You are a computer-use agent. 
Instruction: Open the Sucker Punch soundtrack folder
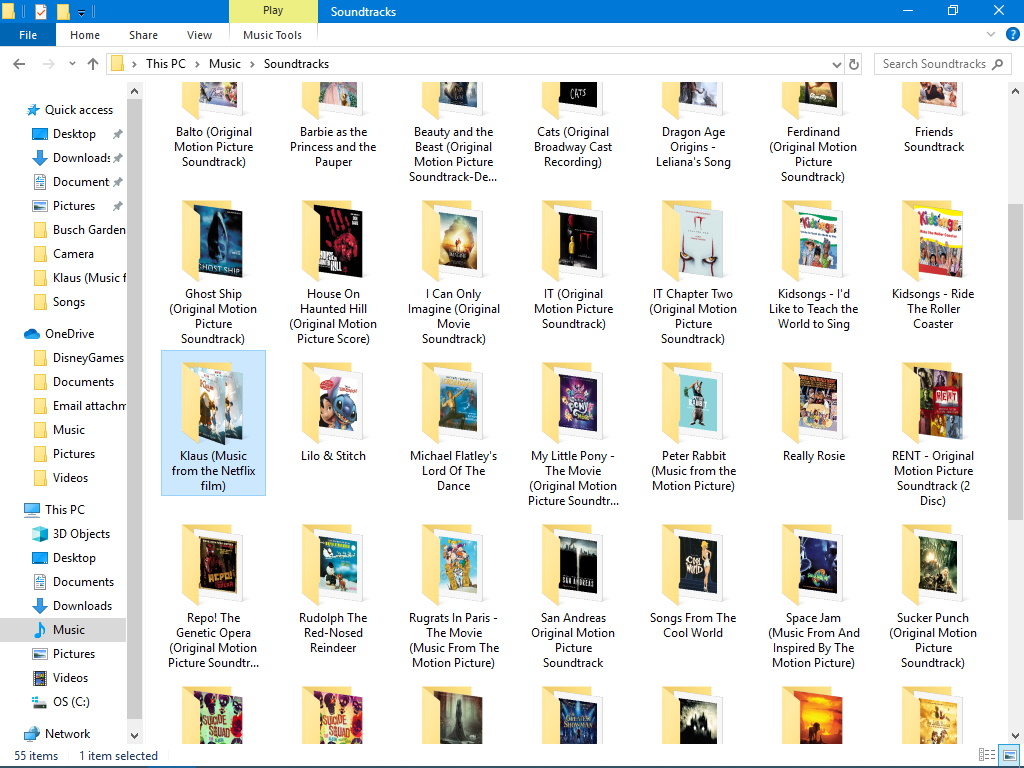coord(933,596)
